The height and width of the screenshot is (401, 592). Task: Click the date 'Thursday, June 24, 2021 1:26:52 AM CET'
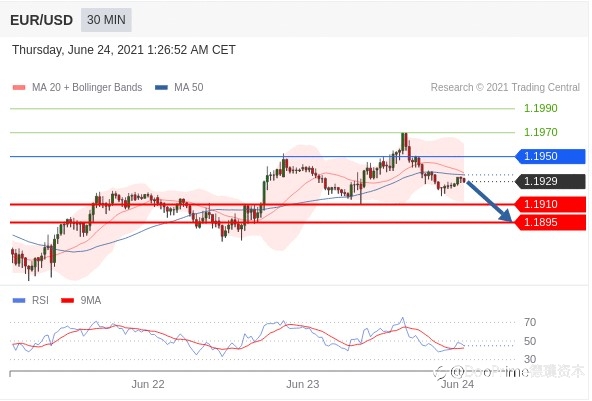pyautogui.click(x=124, y=50)
